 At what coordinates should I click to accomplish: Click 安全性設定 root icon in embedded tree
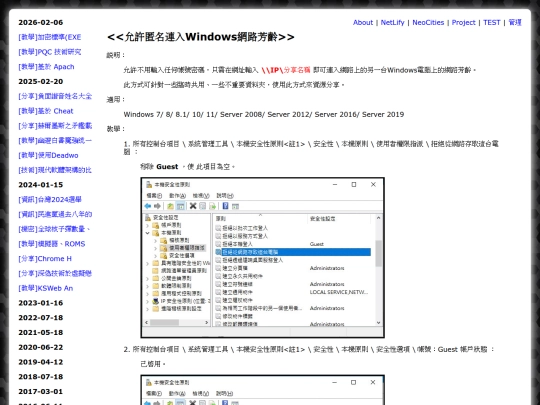click(148, 217)
